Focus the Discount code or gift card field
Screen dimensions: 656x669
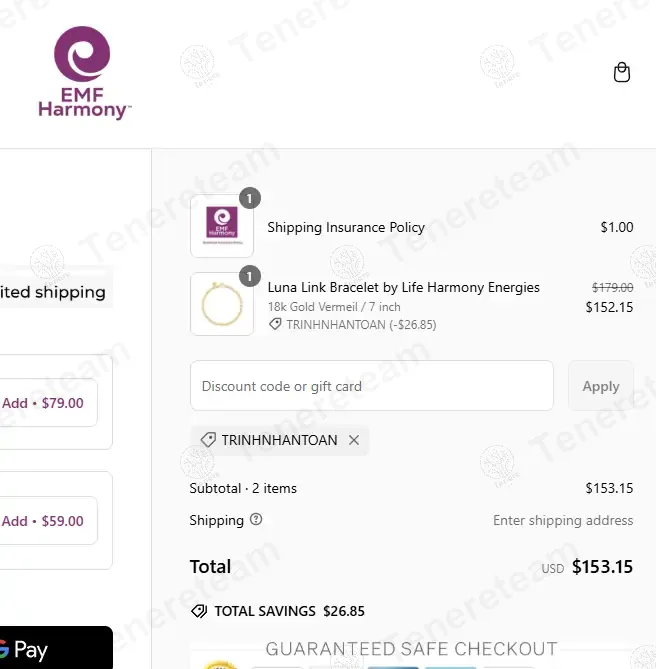[x=371, y=386]
